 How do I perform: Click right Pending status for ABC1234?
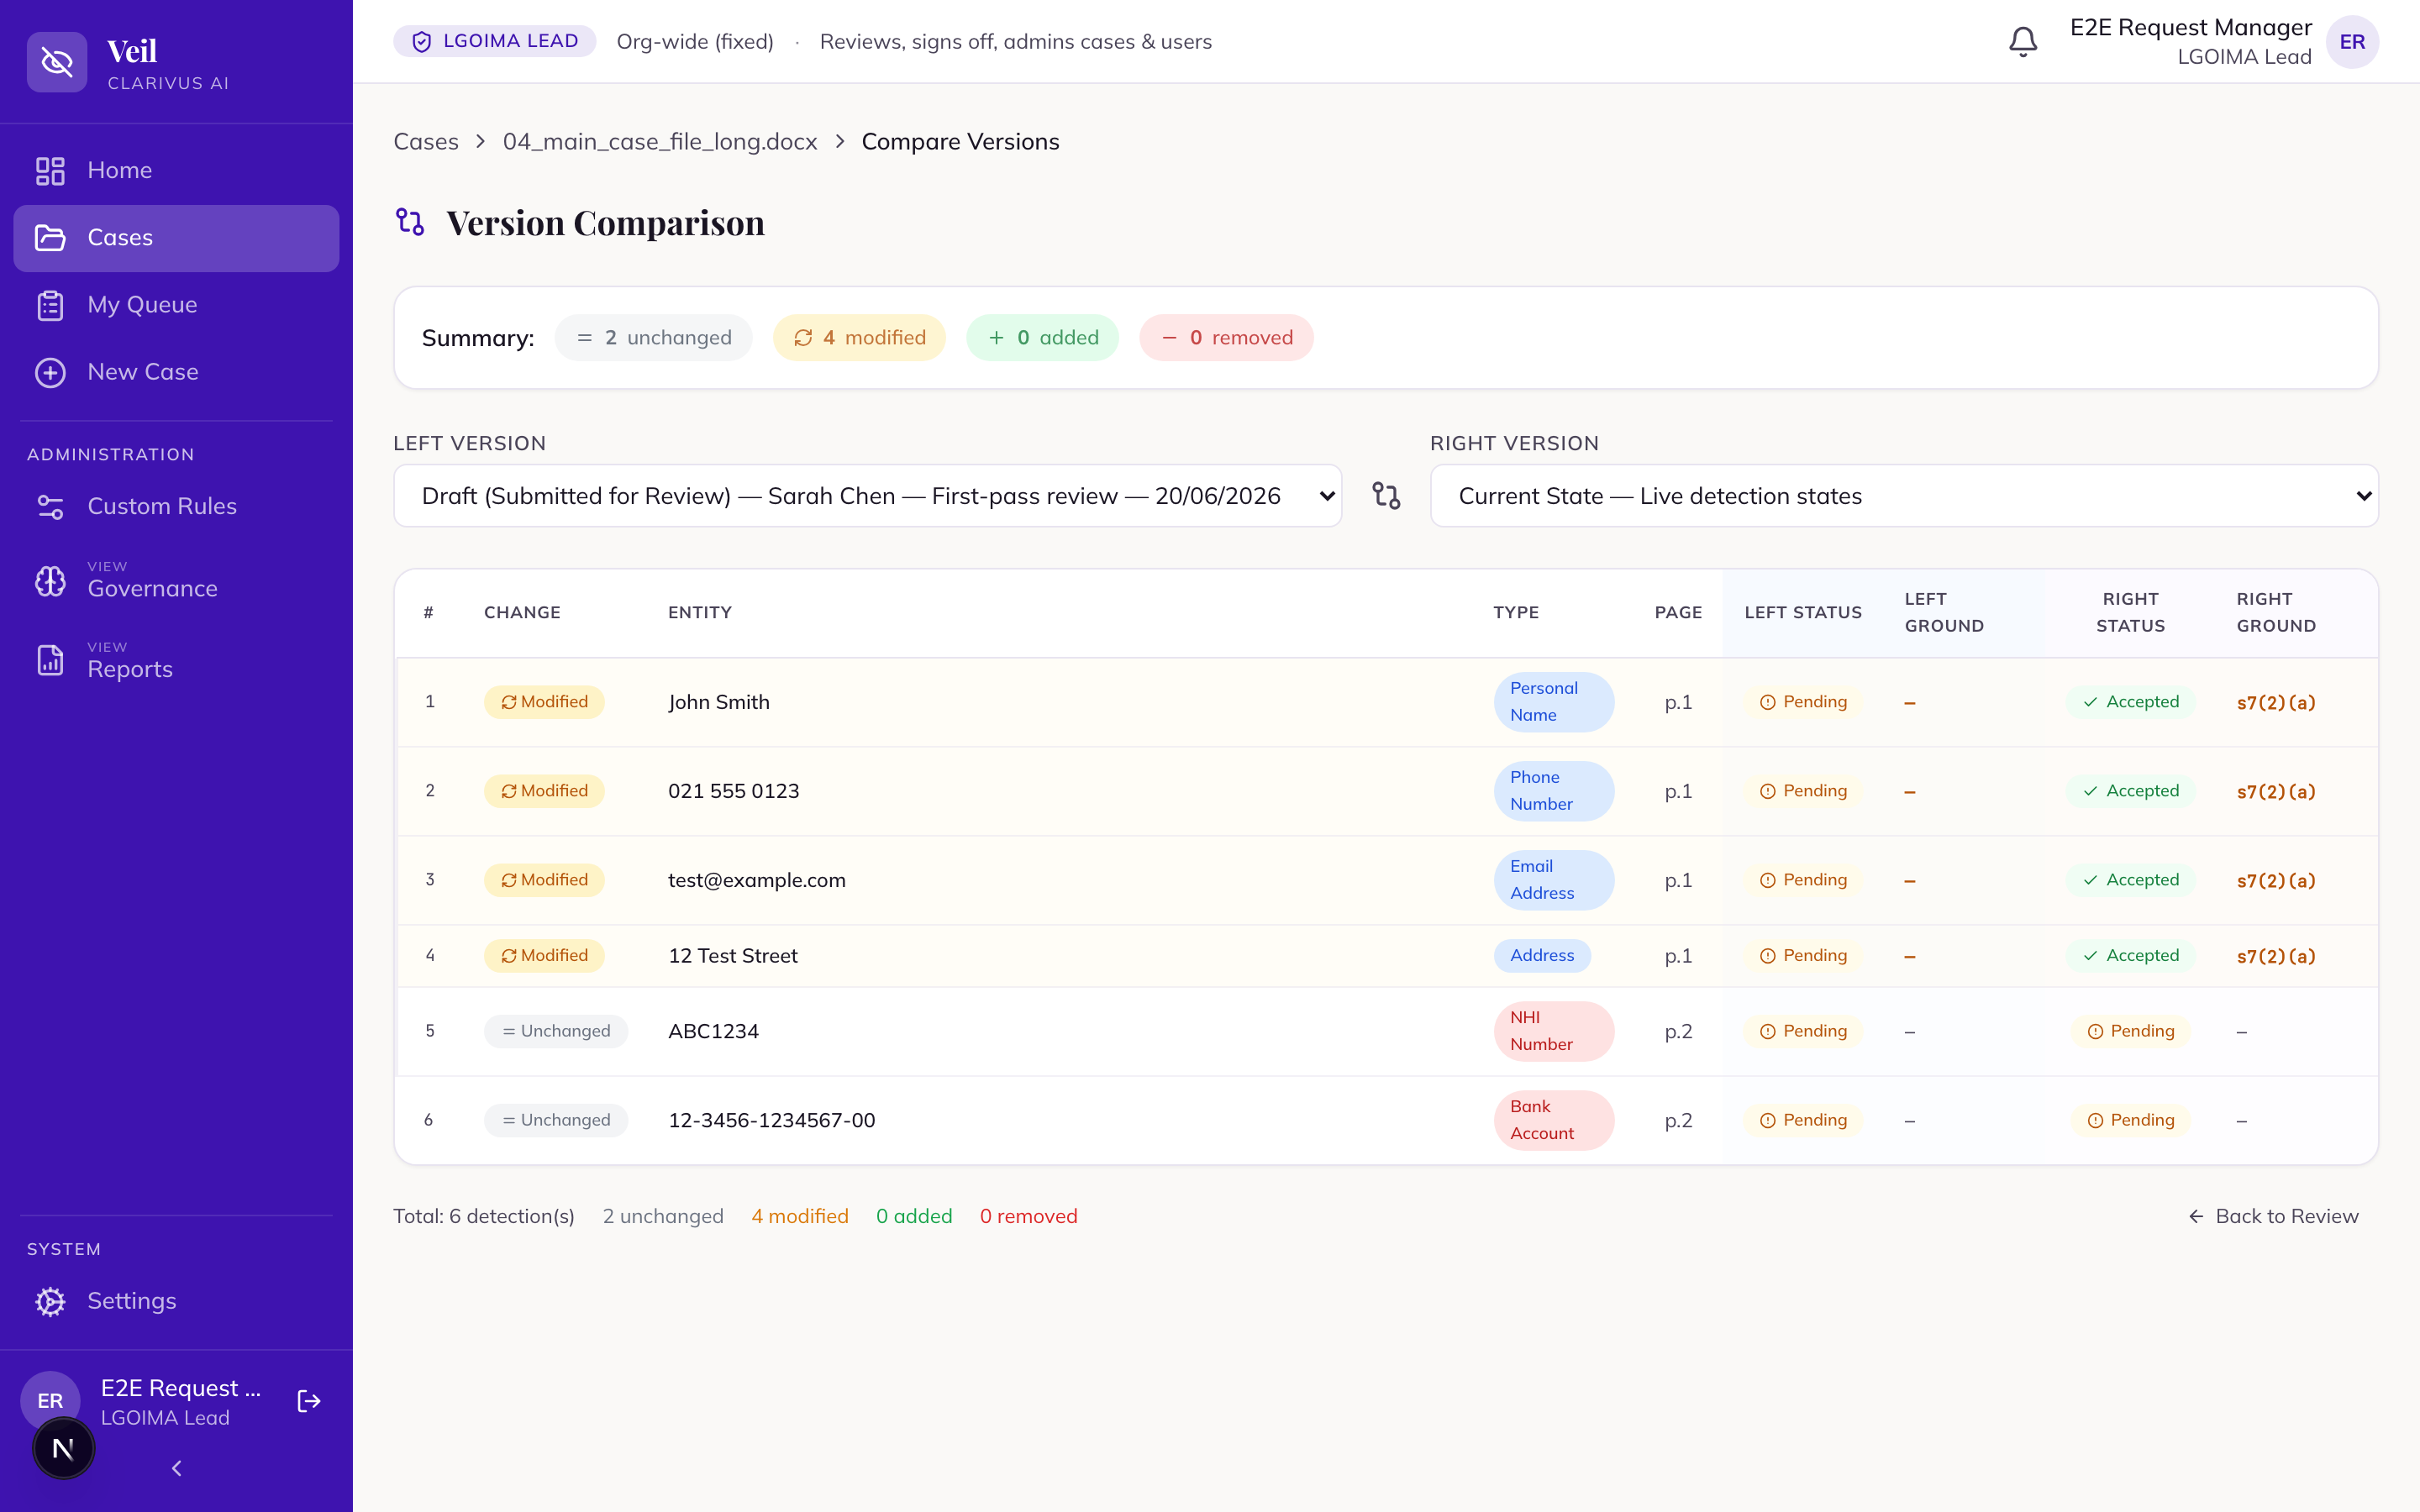coord(2131,1031)
